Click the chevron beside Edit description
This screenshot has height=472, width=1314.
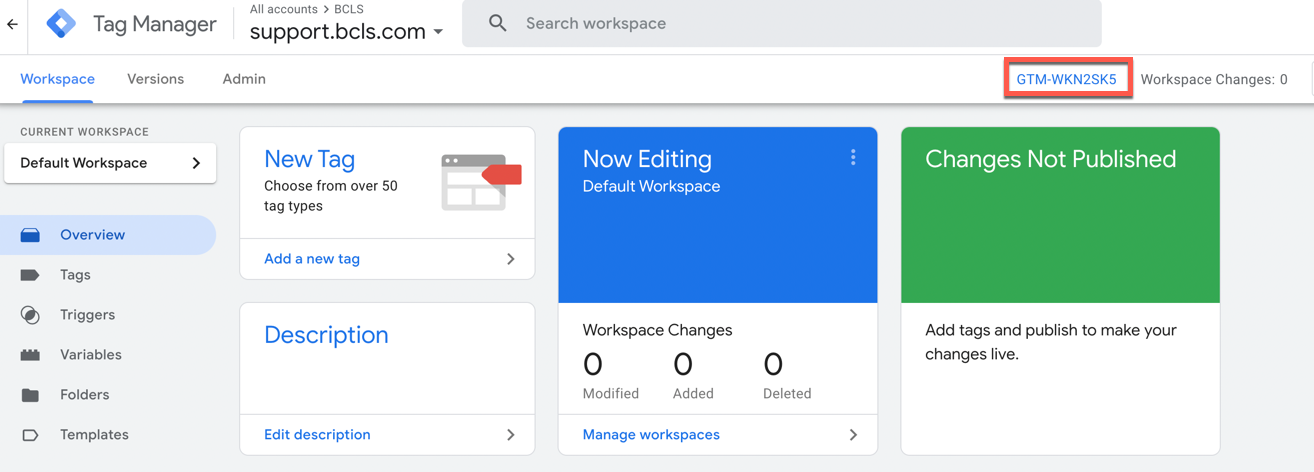(x=511, y=435)
